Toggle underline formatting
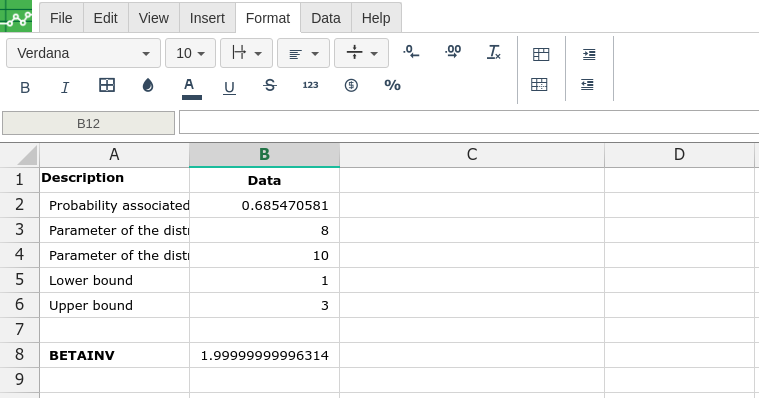 click(229, 87)
